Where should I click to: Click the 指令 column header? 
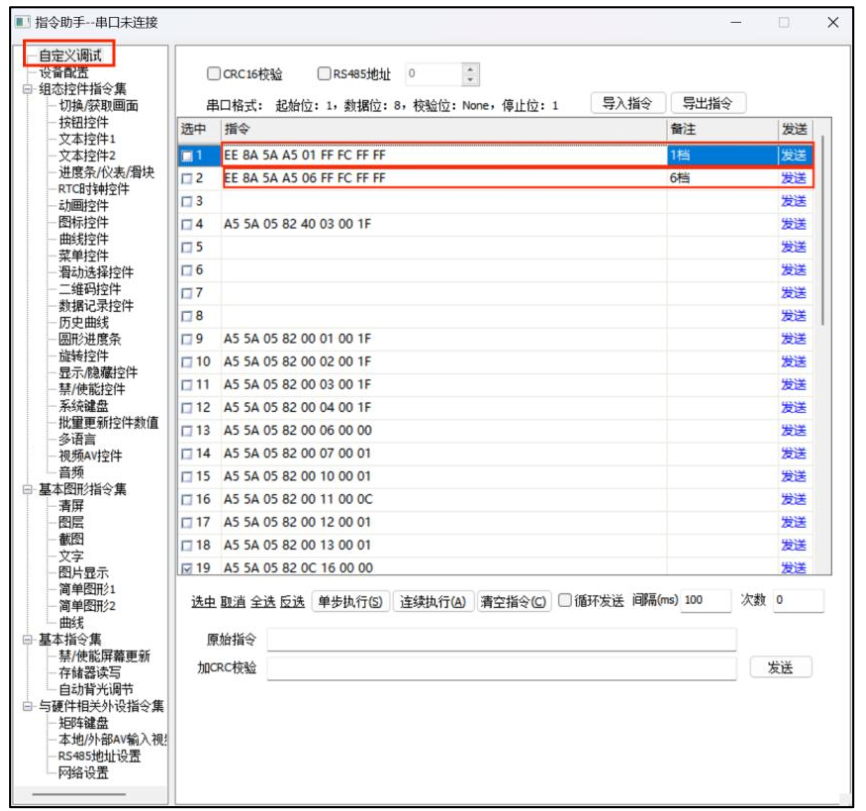click(x=444, y=130)
